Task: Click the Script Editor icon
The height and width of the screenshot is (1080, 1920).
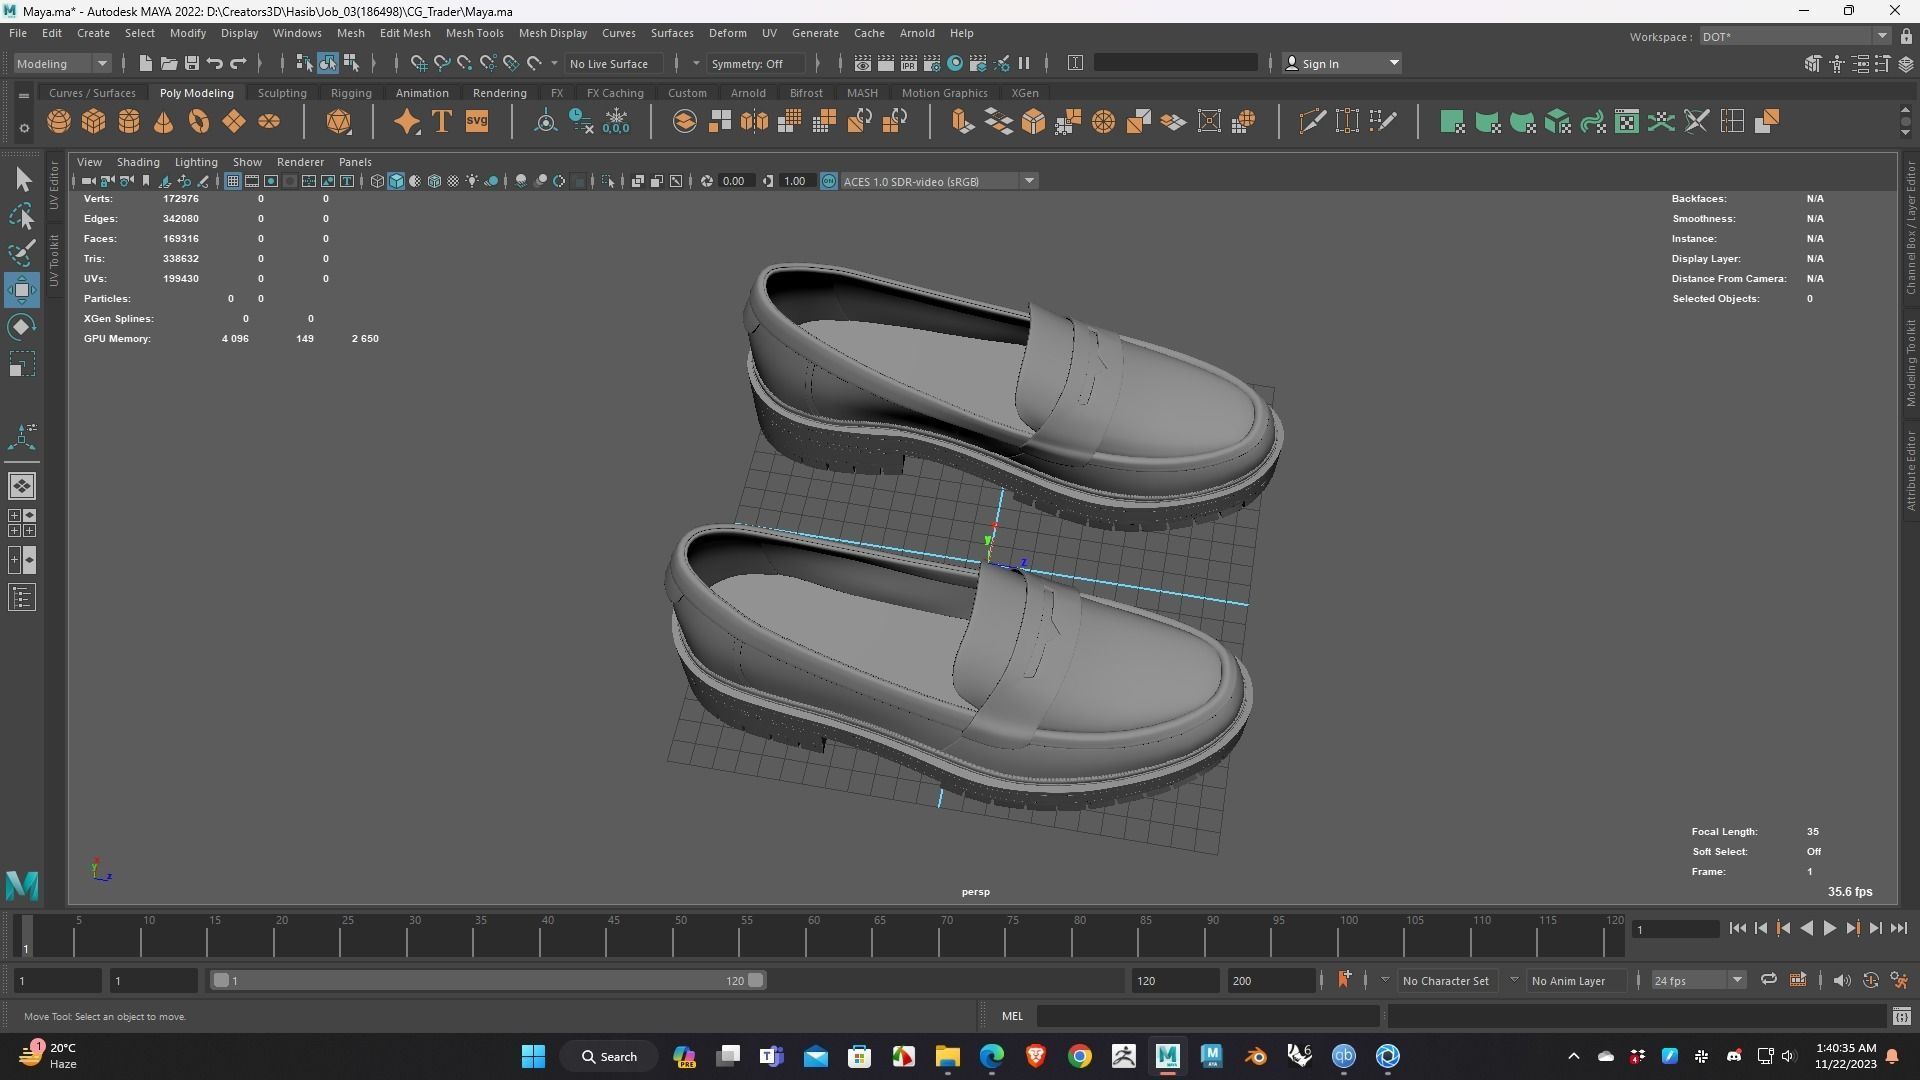Action: pos(1901,1017)
